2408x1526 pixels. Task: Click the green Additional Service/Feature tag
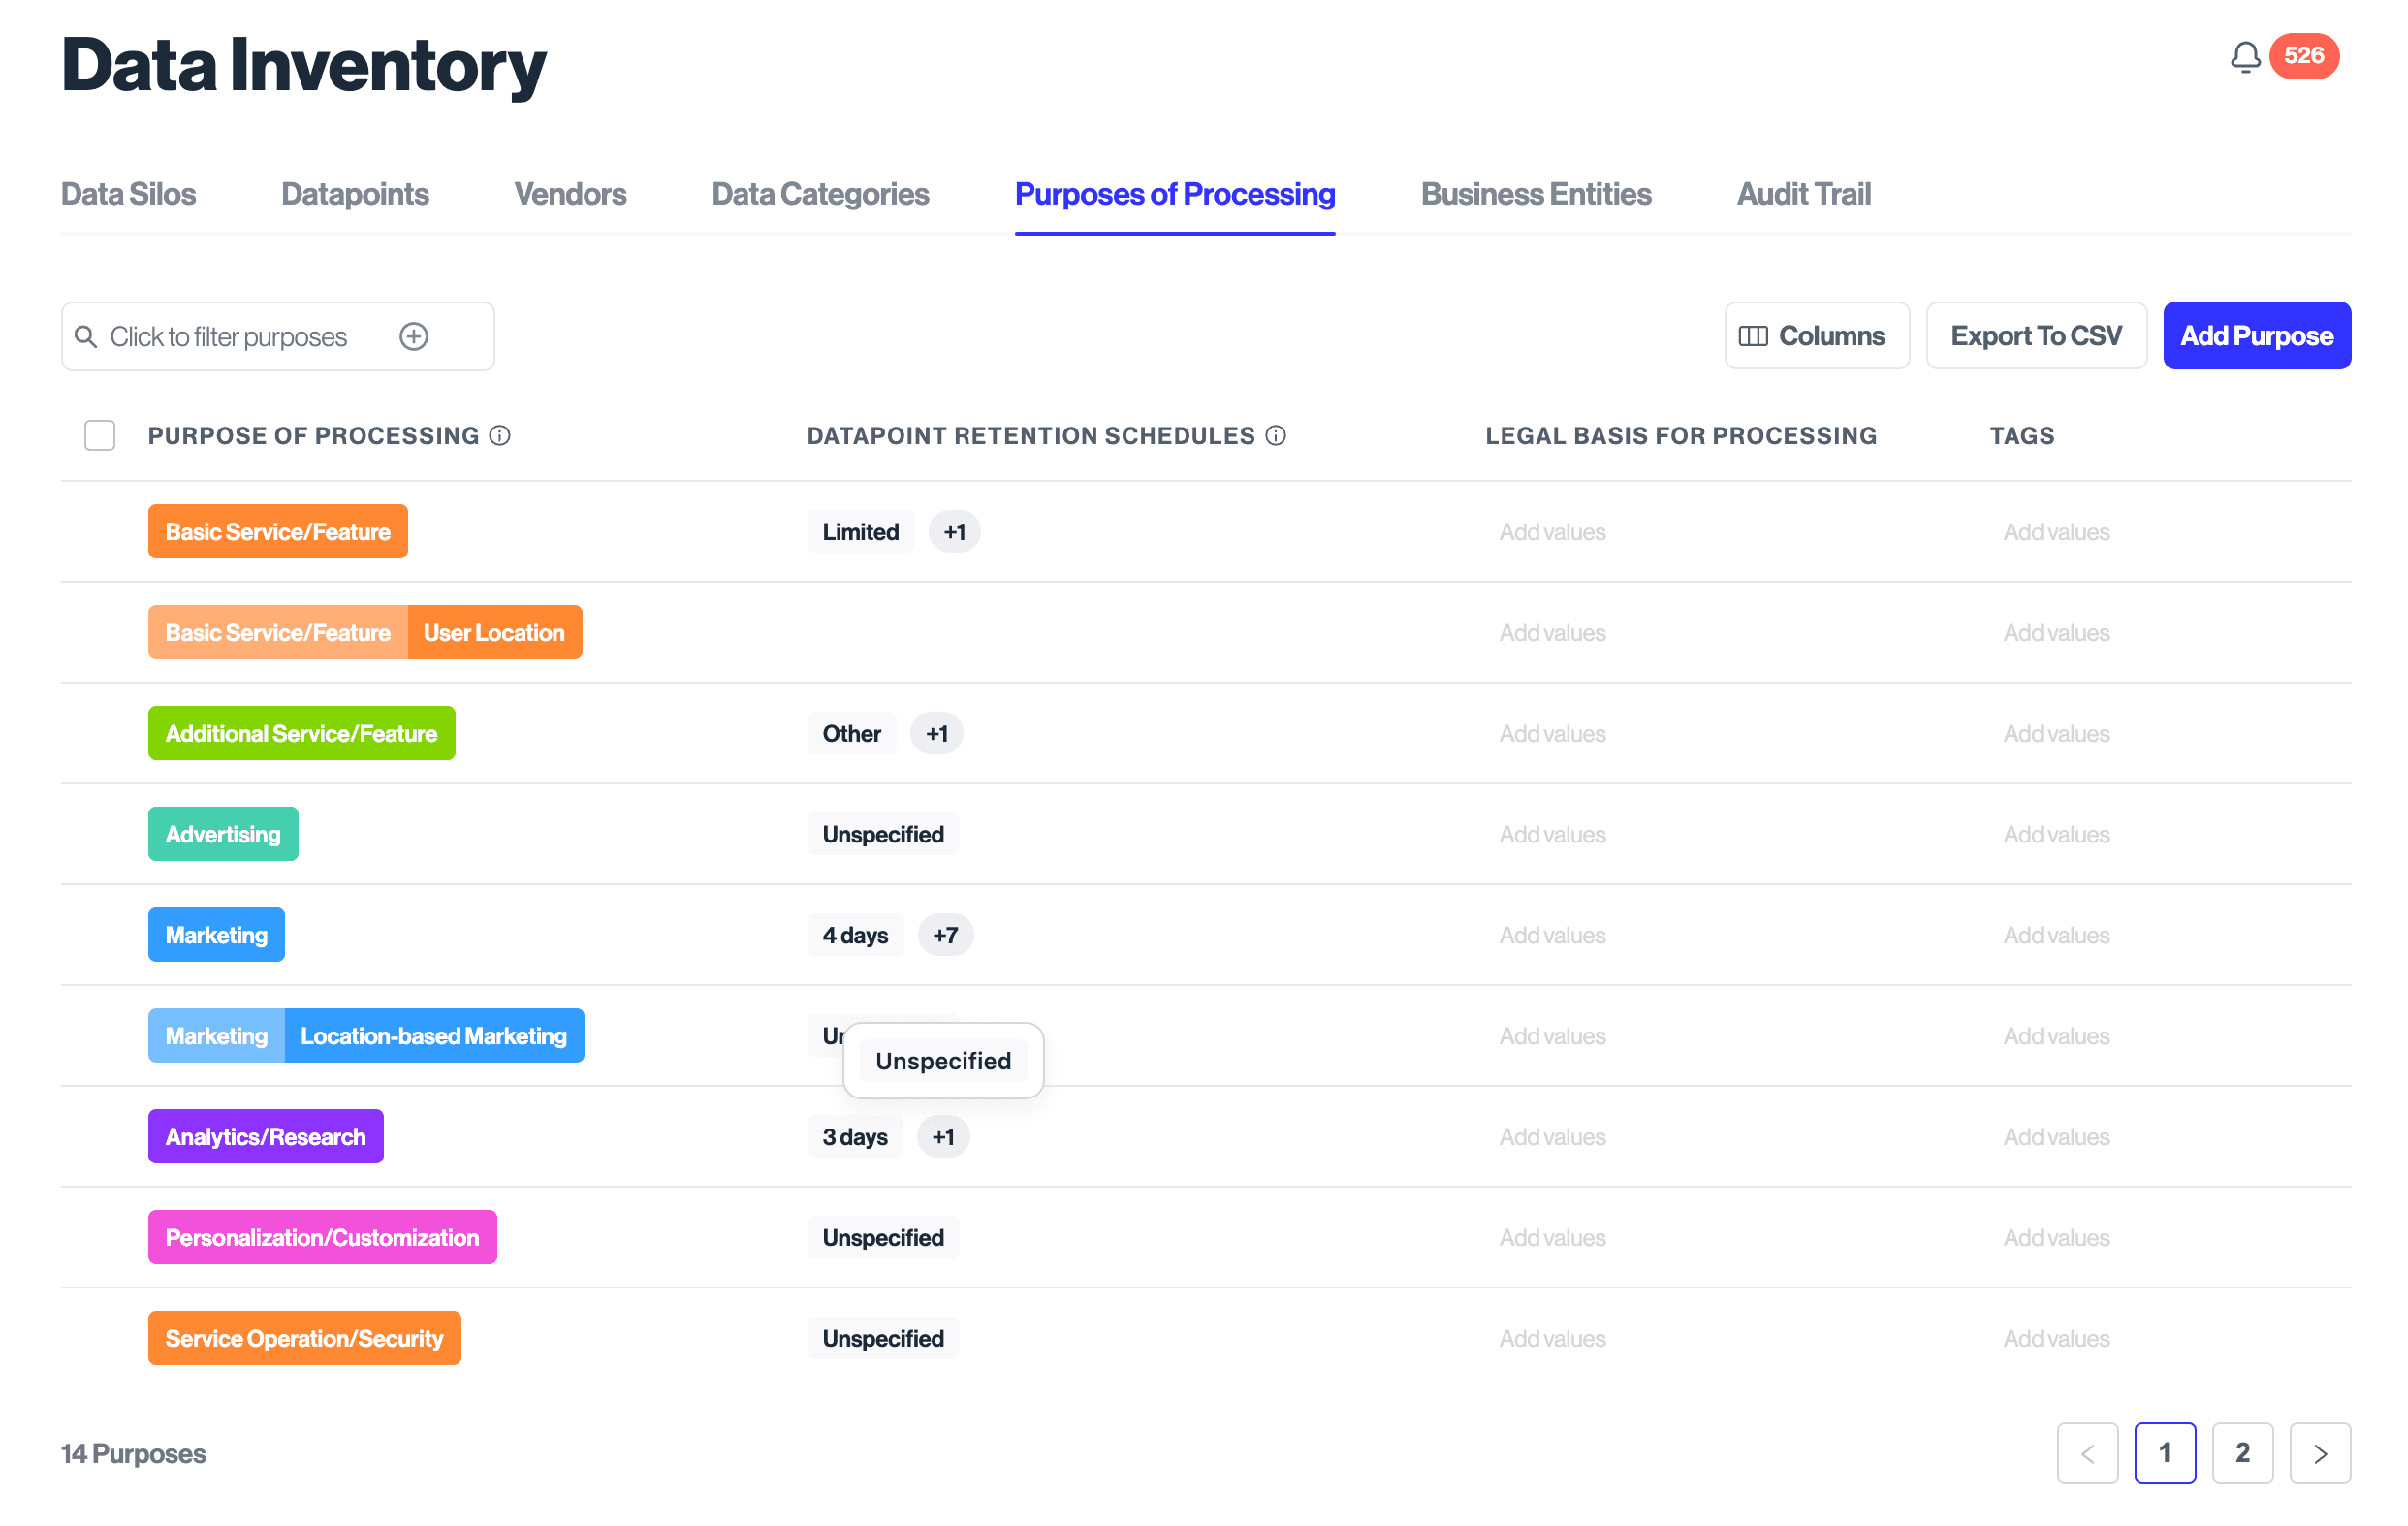(301, 733)
